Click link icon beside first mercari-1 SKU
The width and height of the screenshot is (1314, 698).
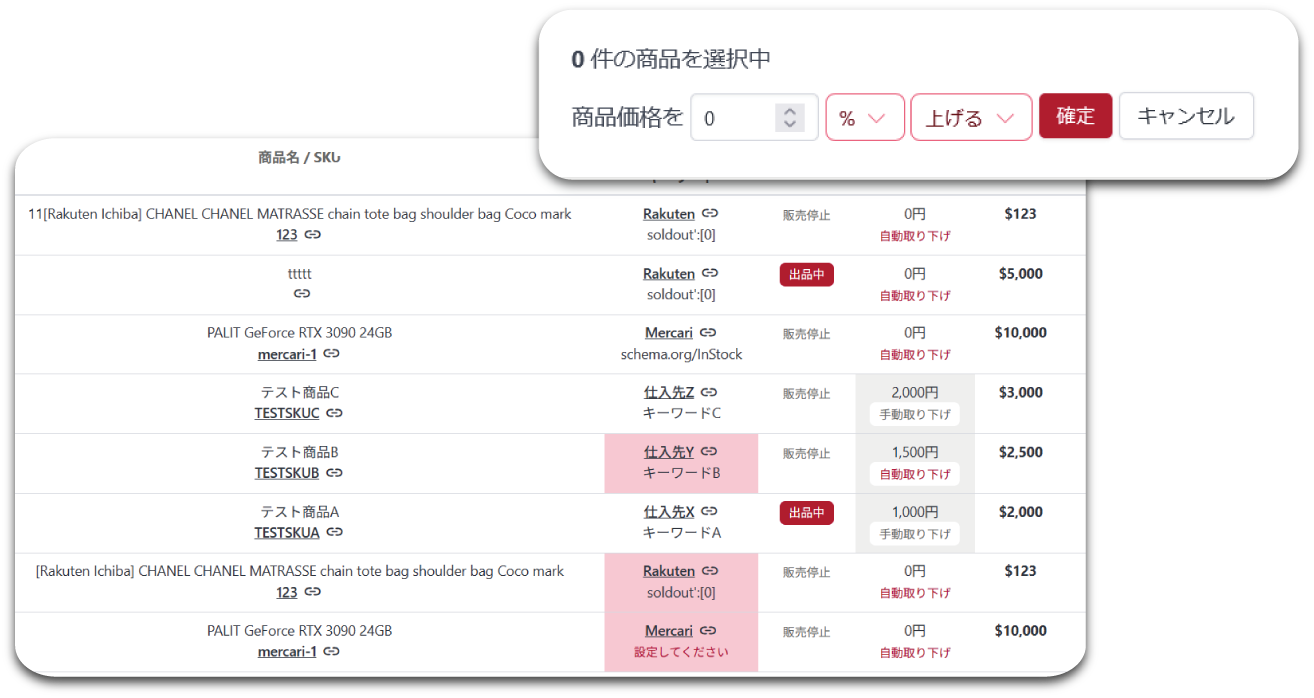pyautogui.click(x=332, y=353)
